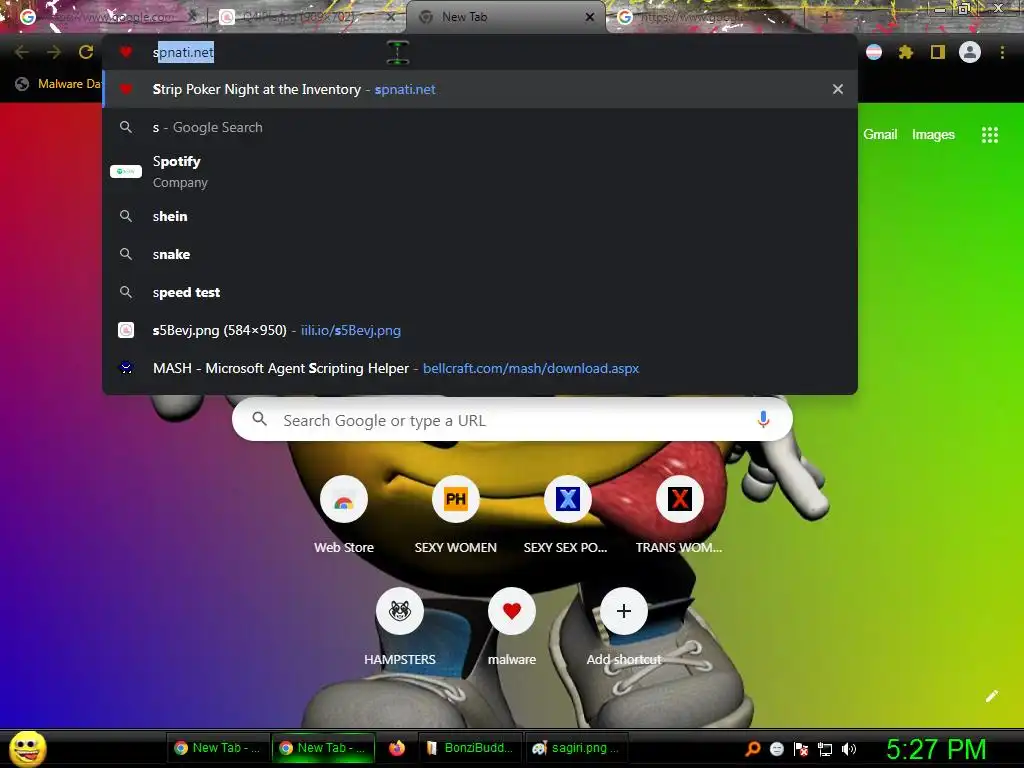Open the smiley face Start button
This screenshot has width=1024, height=768.
point(27,749)
